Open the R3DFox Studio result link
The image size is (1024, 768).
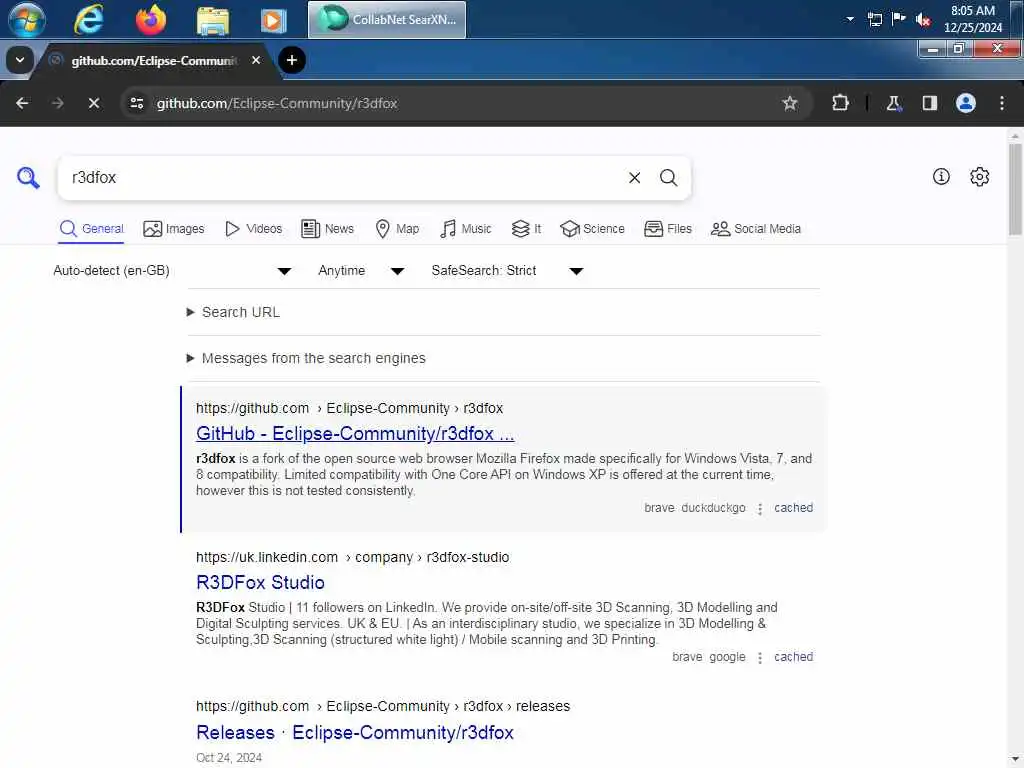click(x=260, y=583)
